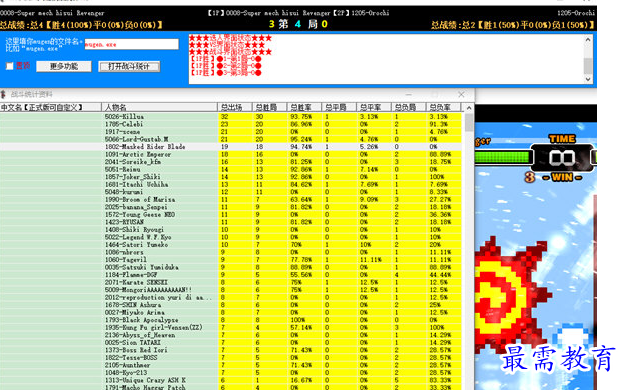Open the 更多功能 button

64,66
